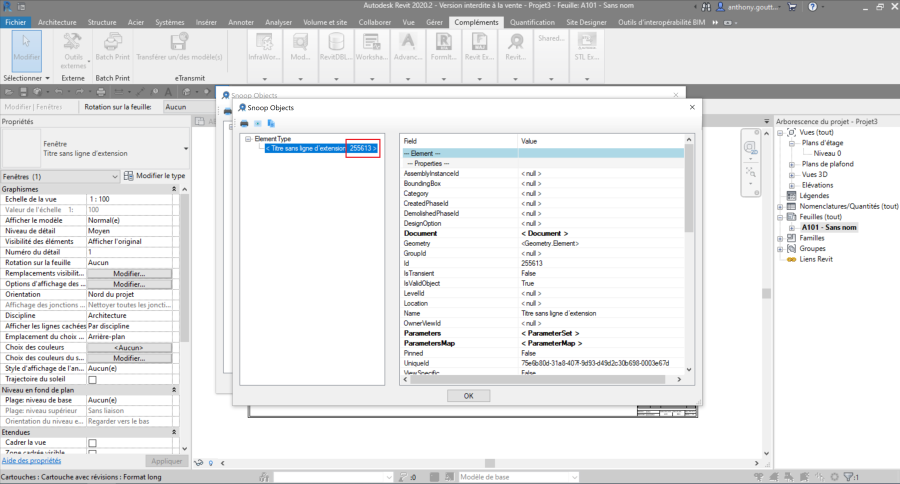The height and width of the screenshot is (484, 900).
Task: Open the Aide des propriétés link
Action: (31, 461)
